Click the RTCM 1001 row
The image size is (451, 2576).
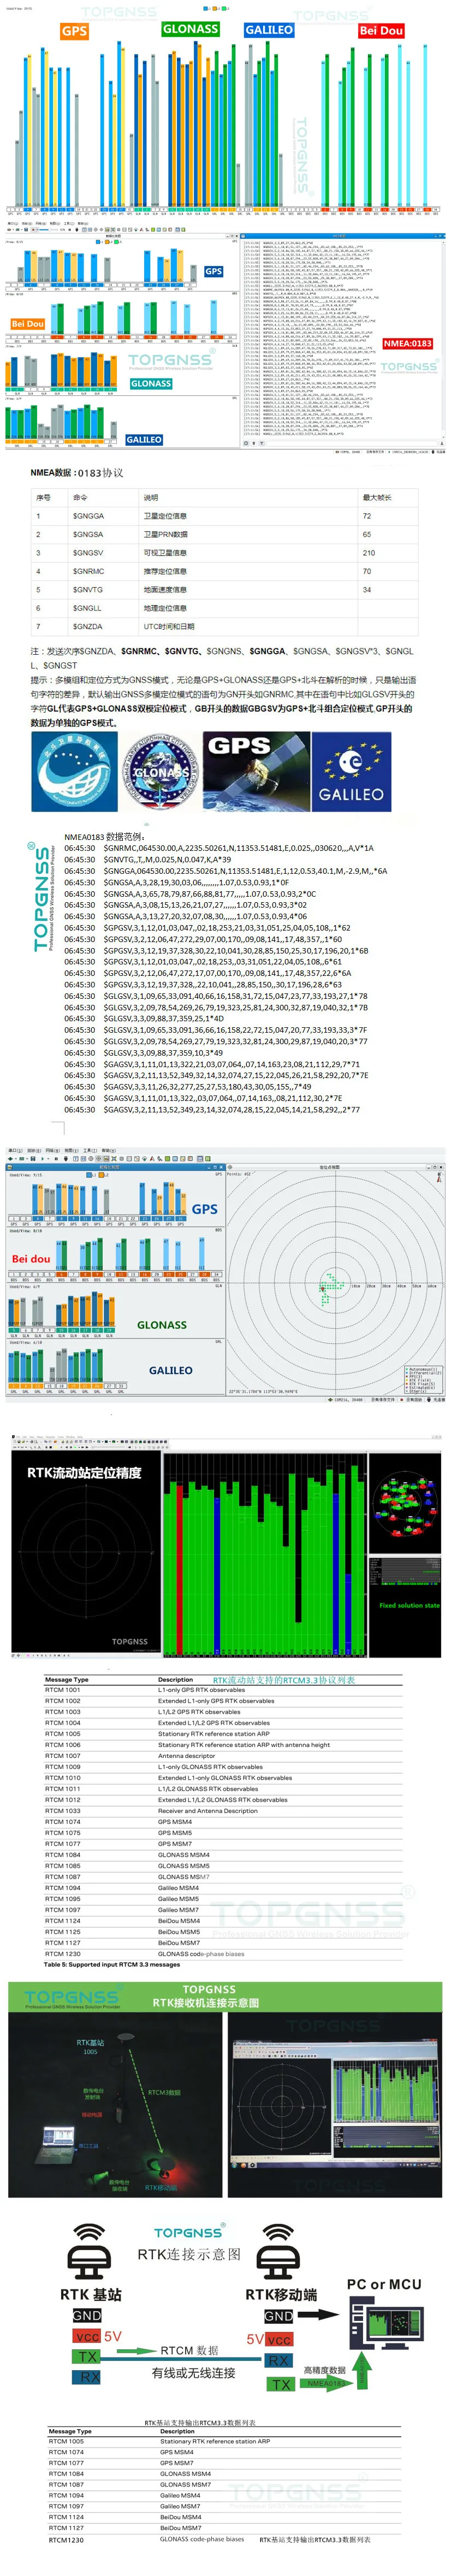[x=223, y=1690]
